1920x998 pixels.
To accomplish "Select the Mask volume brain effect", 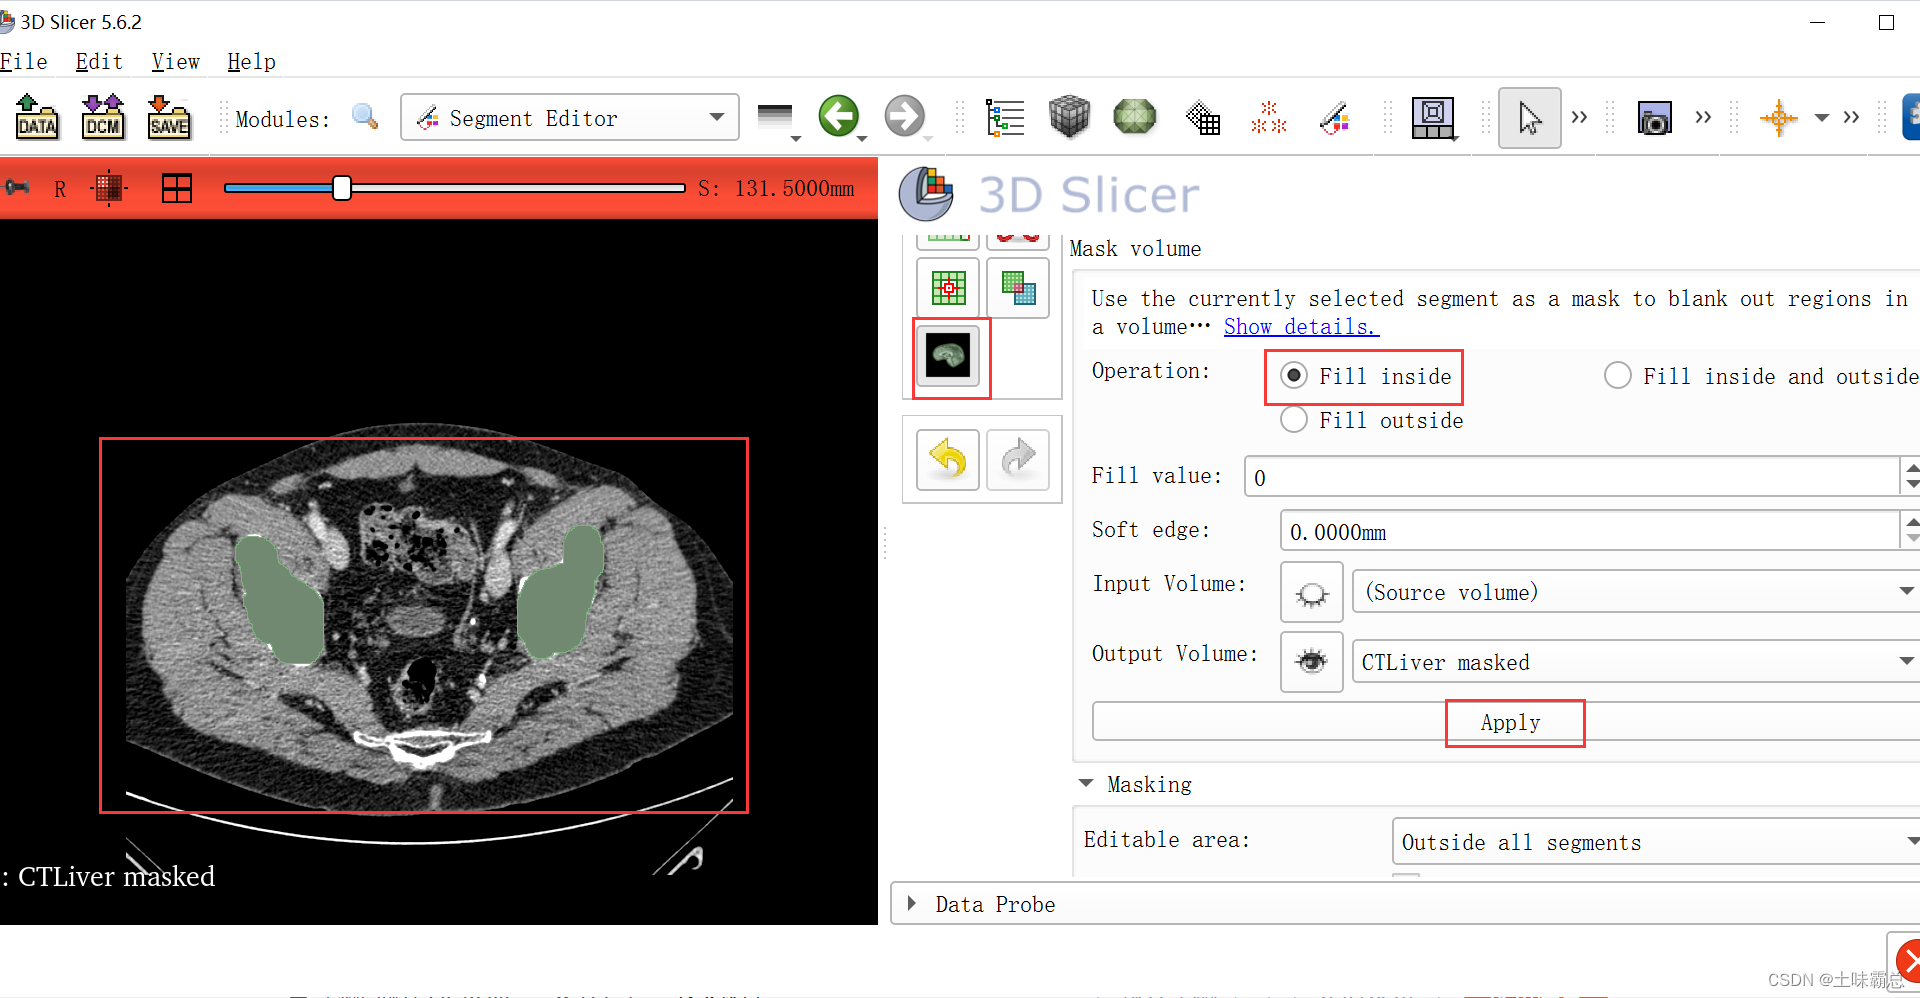I will (949, 356).
